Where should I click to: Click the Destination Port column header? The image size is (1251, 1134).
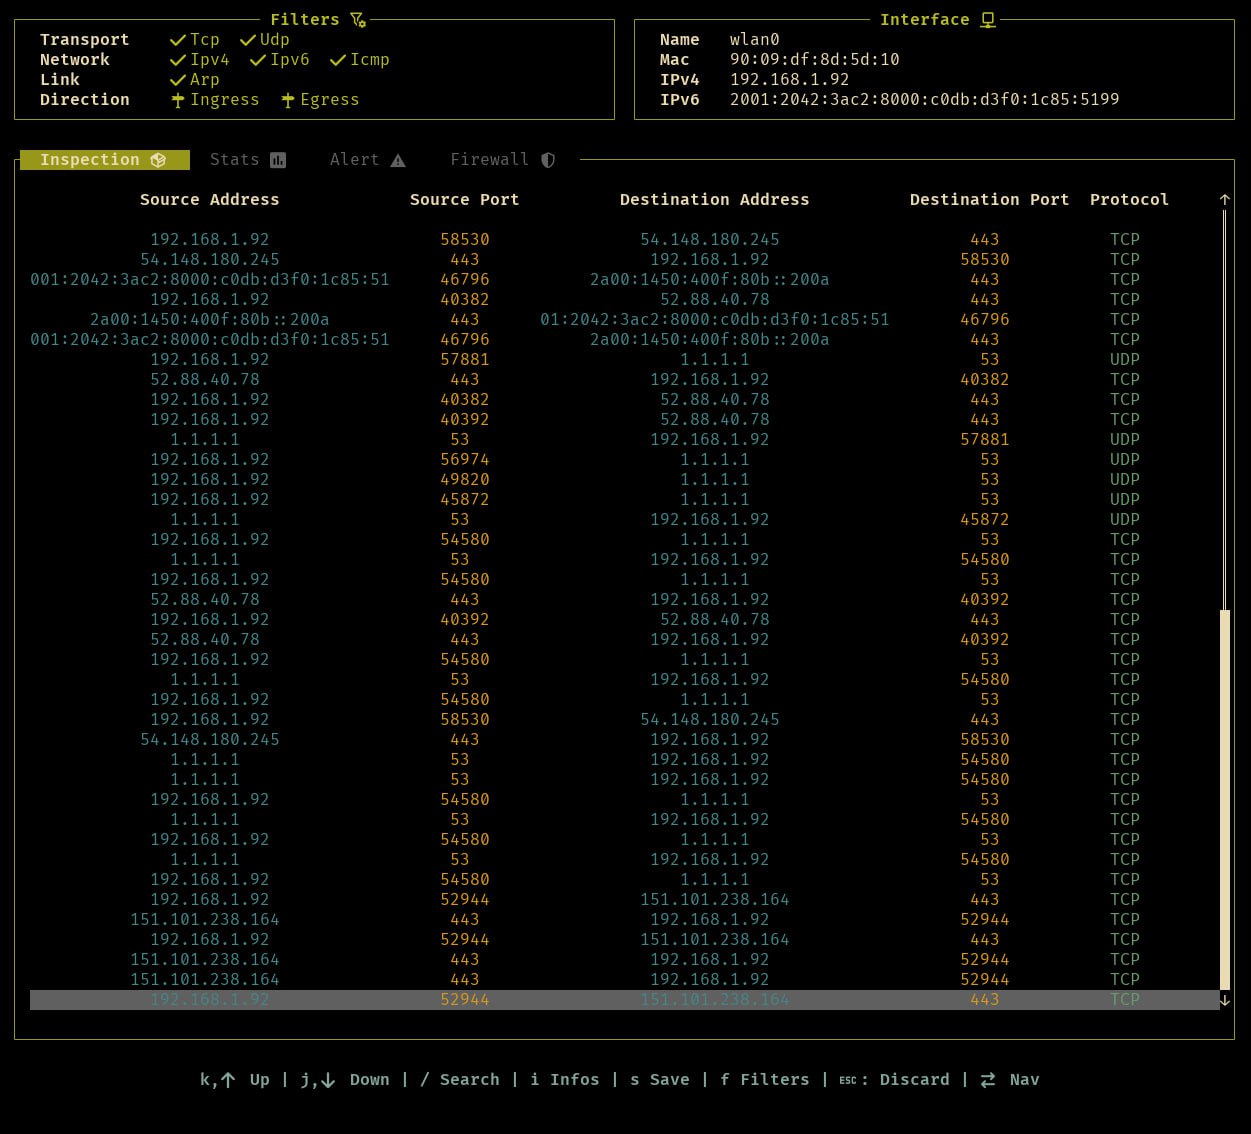[990, 200]
